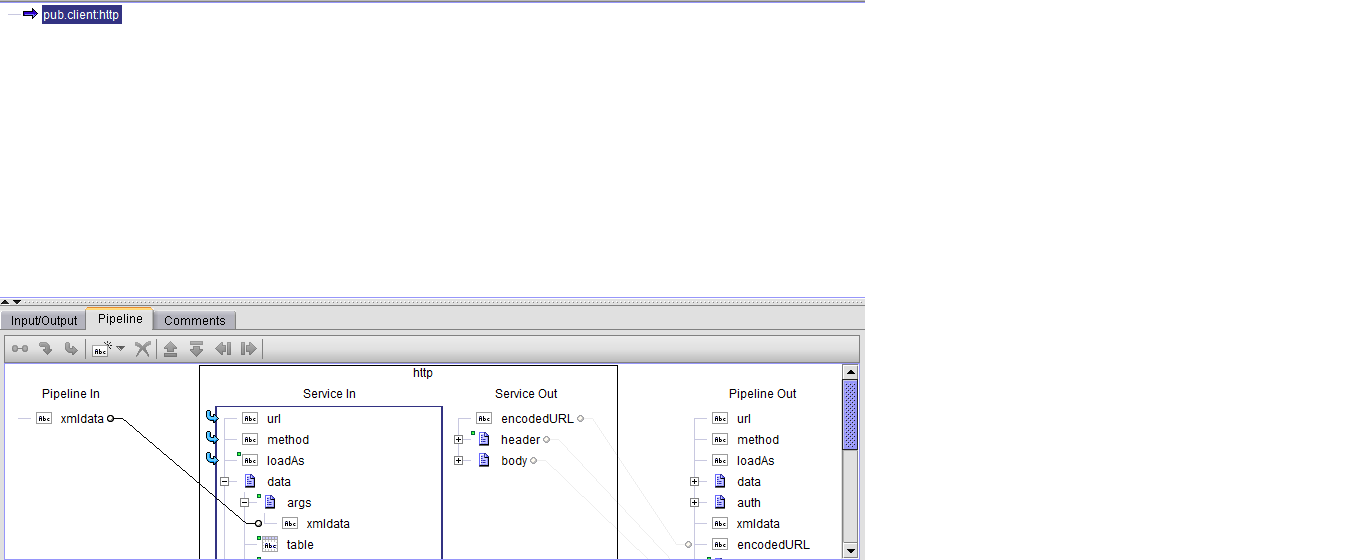
Task: Click the data document icon in Pipeline Out
Action: pos(720,482)
